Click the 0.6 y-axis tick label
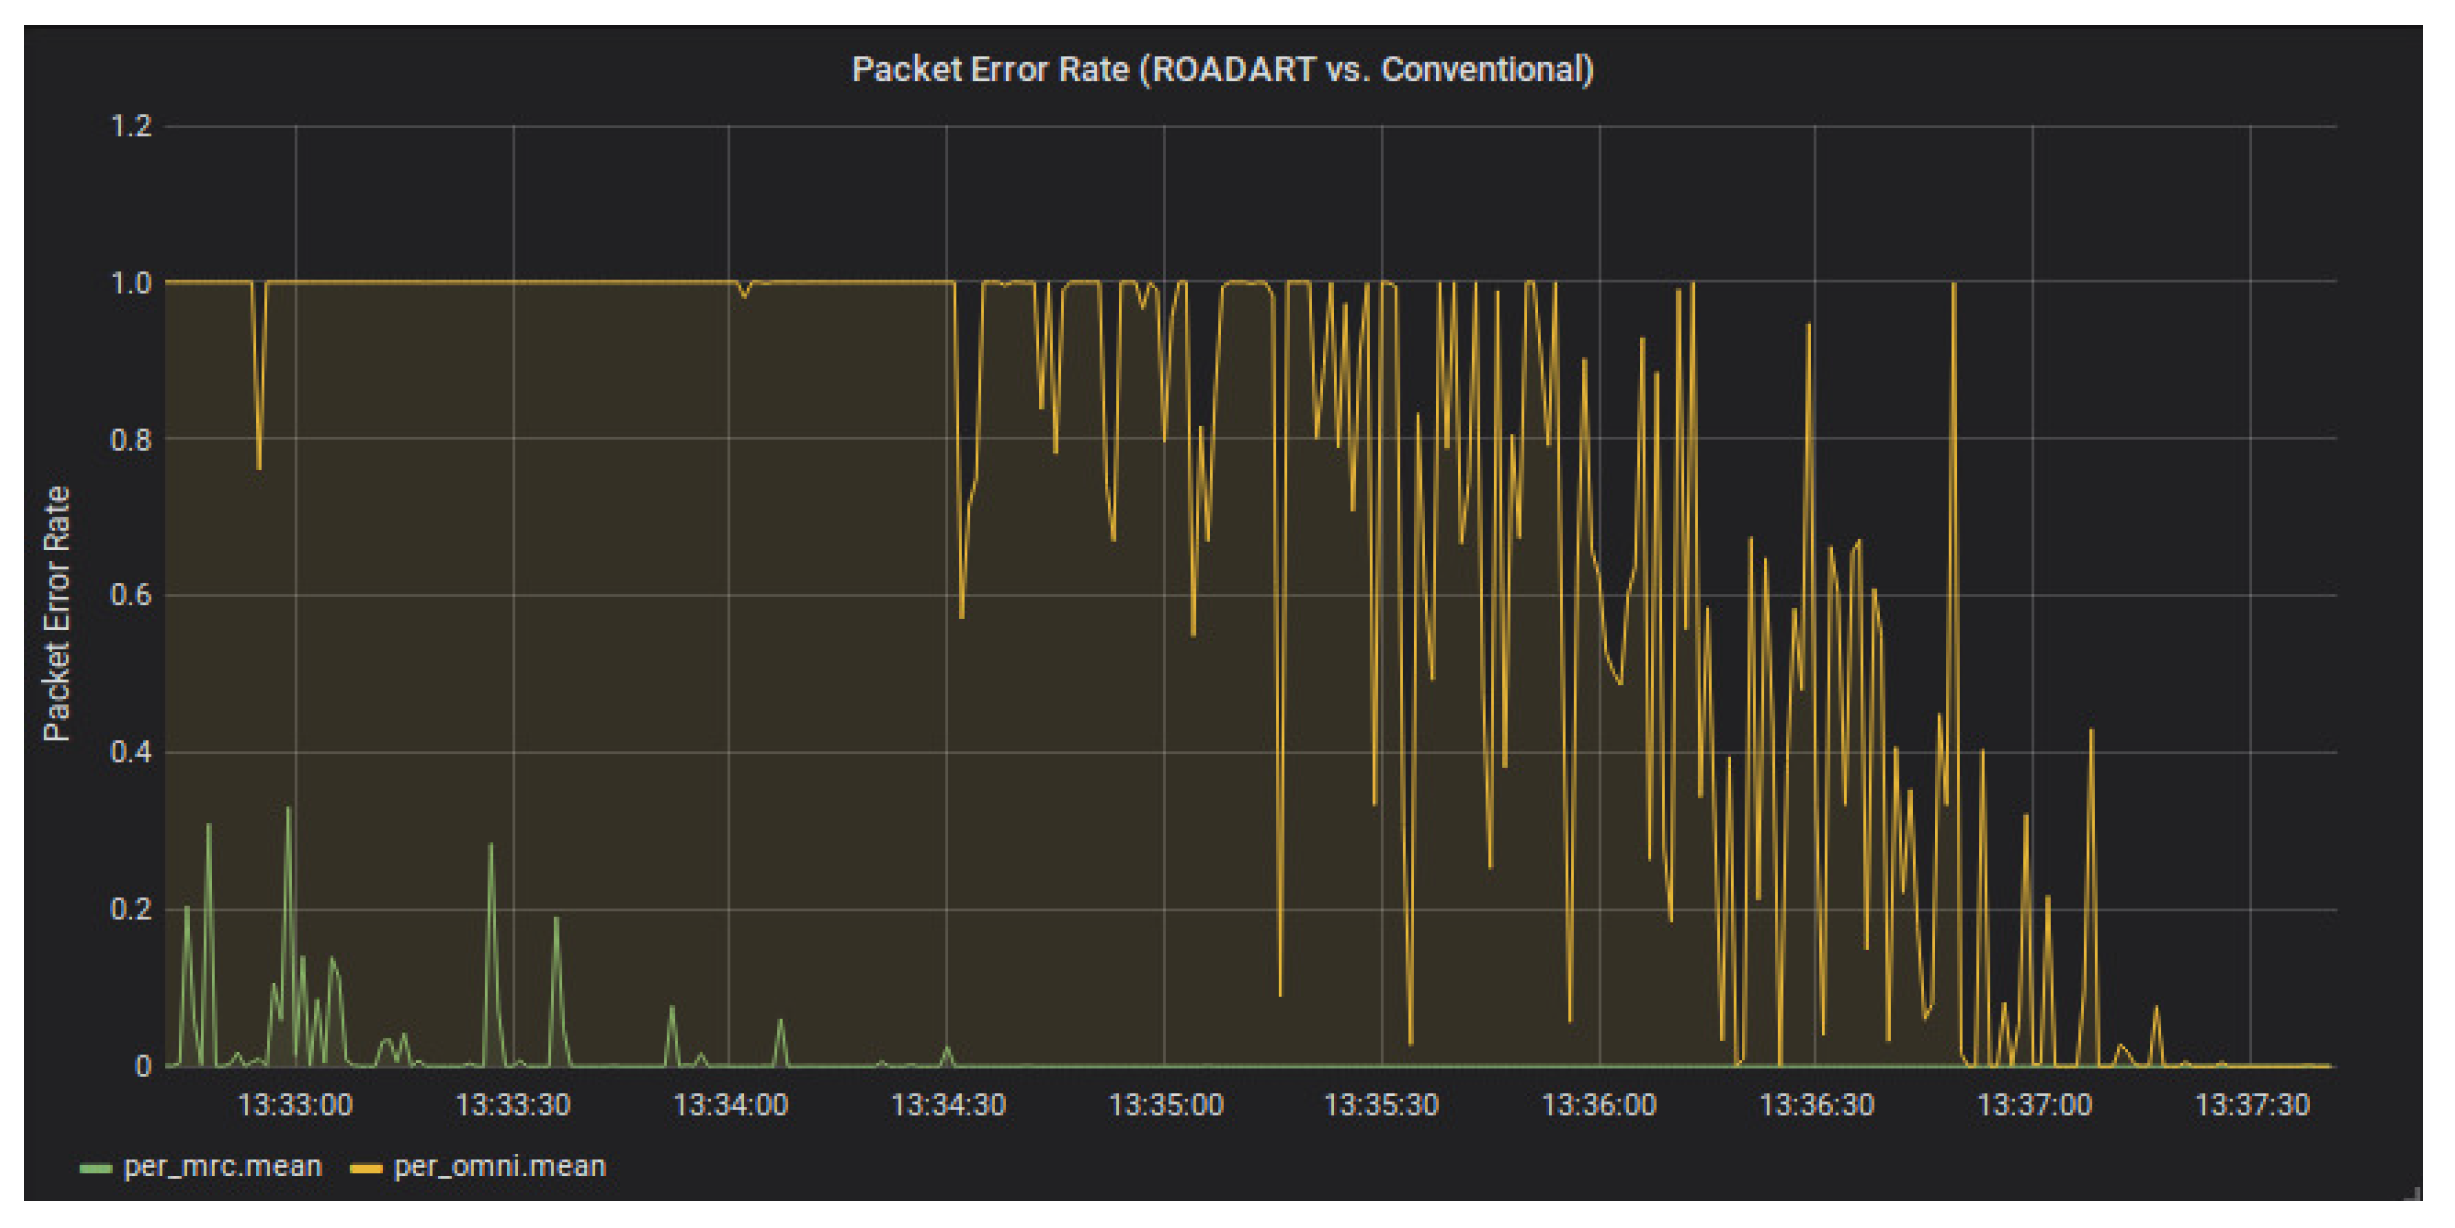The height and width of the screenshot is (1228, 2455). [x=131, y=595]
